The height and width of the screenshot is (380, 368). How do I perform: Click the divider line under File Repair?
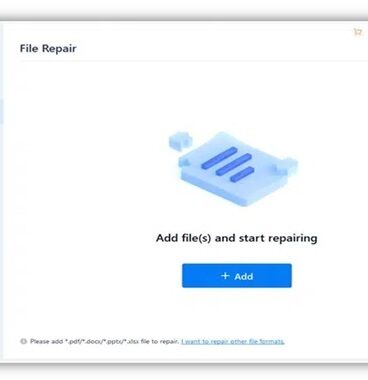[193, 61]
